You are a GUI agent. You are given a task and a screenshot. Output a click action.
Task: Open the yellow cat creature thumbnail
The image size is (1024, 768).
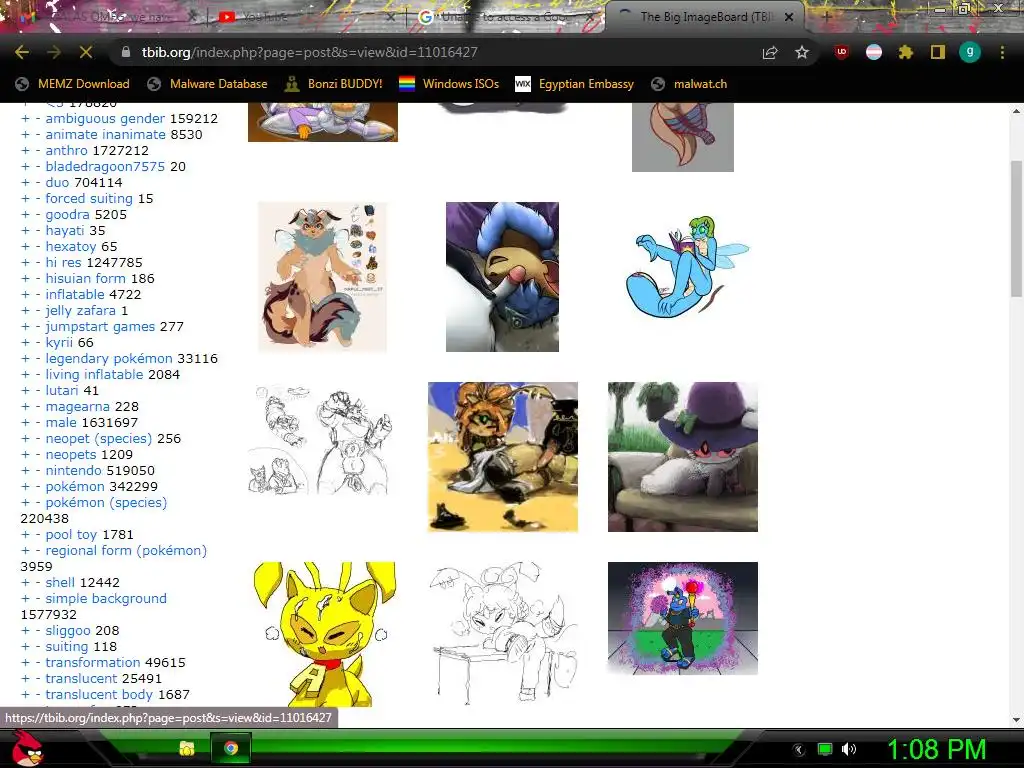click(x=324, y=634)
